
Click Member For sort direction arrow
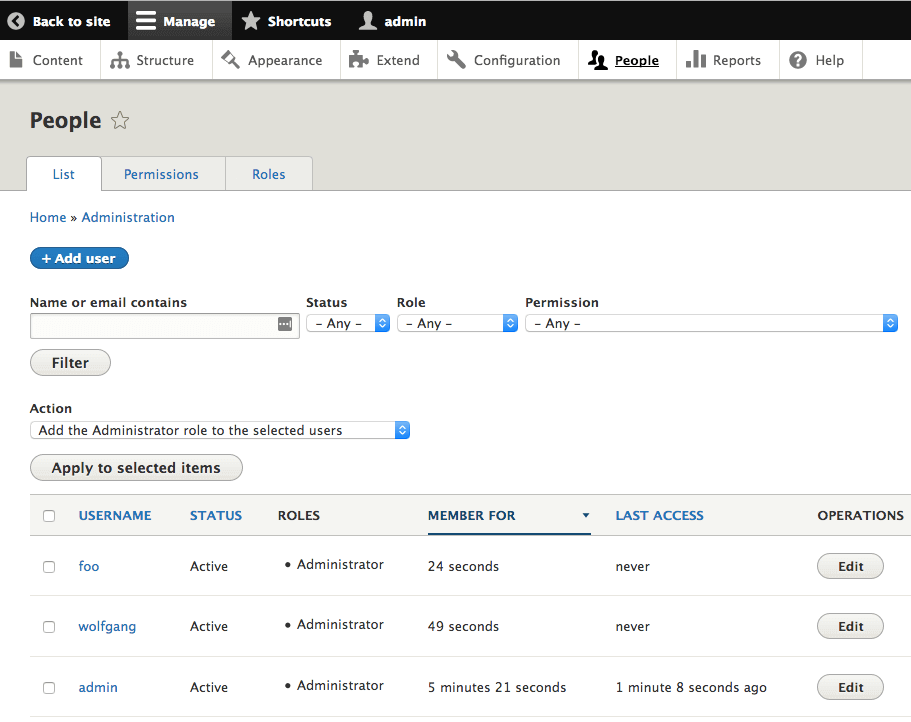(x=586, y=515)
